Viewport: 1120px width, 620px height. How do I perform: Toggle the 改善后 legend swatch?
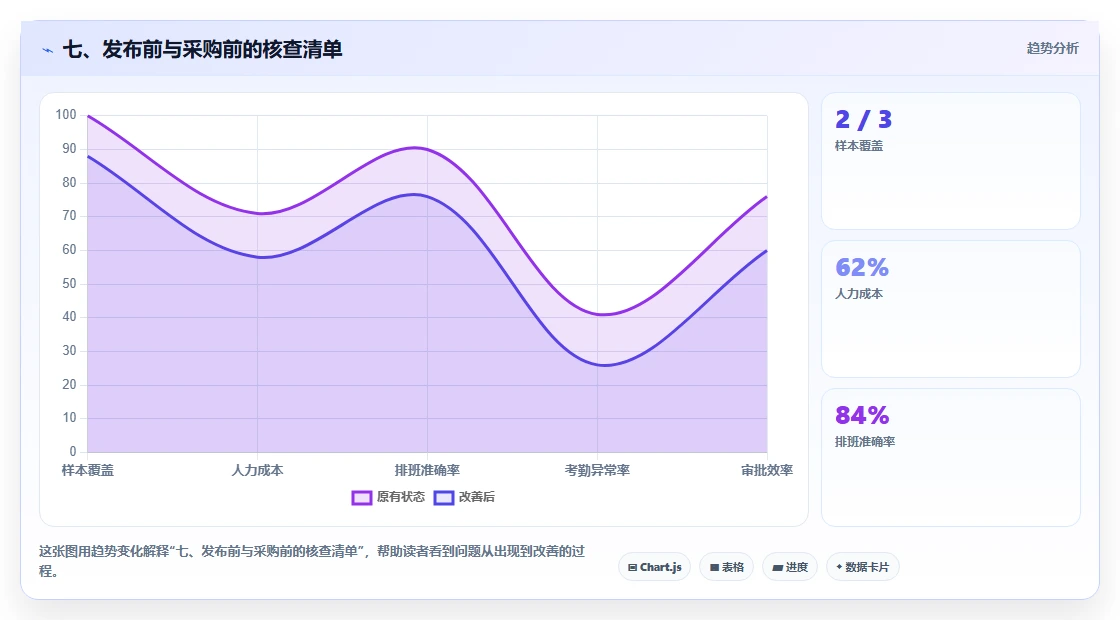click(444, 498)
